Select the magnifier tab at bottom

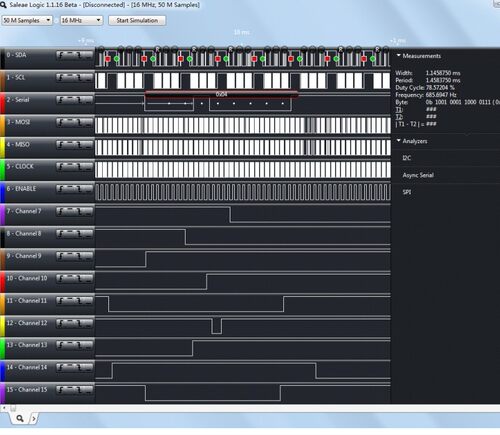click(20, 418)
